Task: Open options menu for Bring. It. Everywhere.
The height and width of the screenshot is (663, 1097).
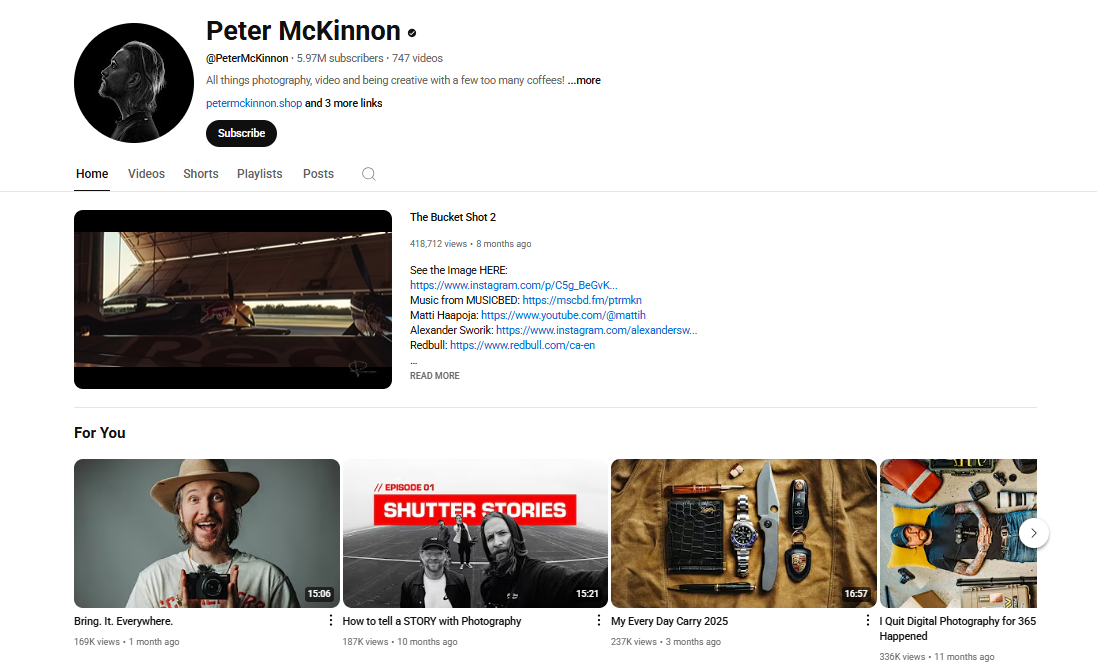Action: pos(330,620)
